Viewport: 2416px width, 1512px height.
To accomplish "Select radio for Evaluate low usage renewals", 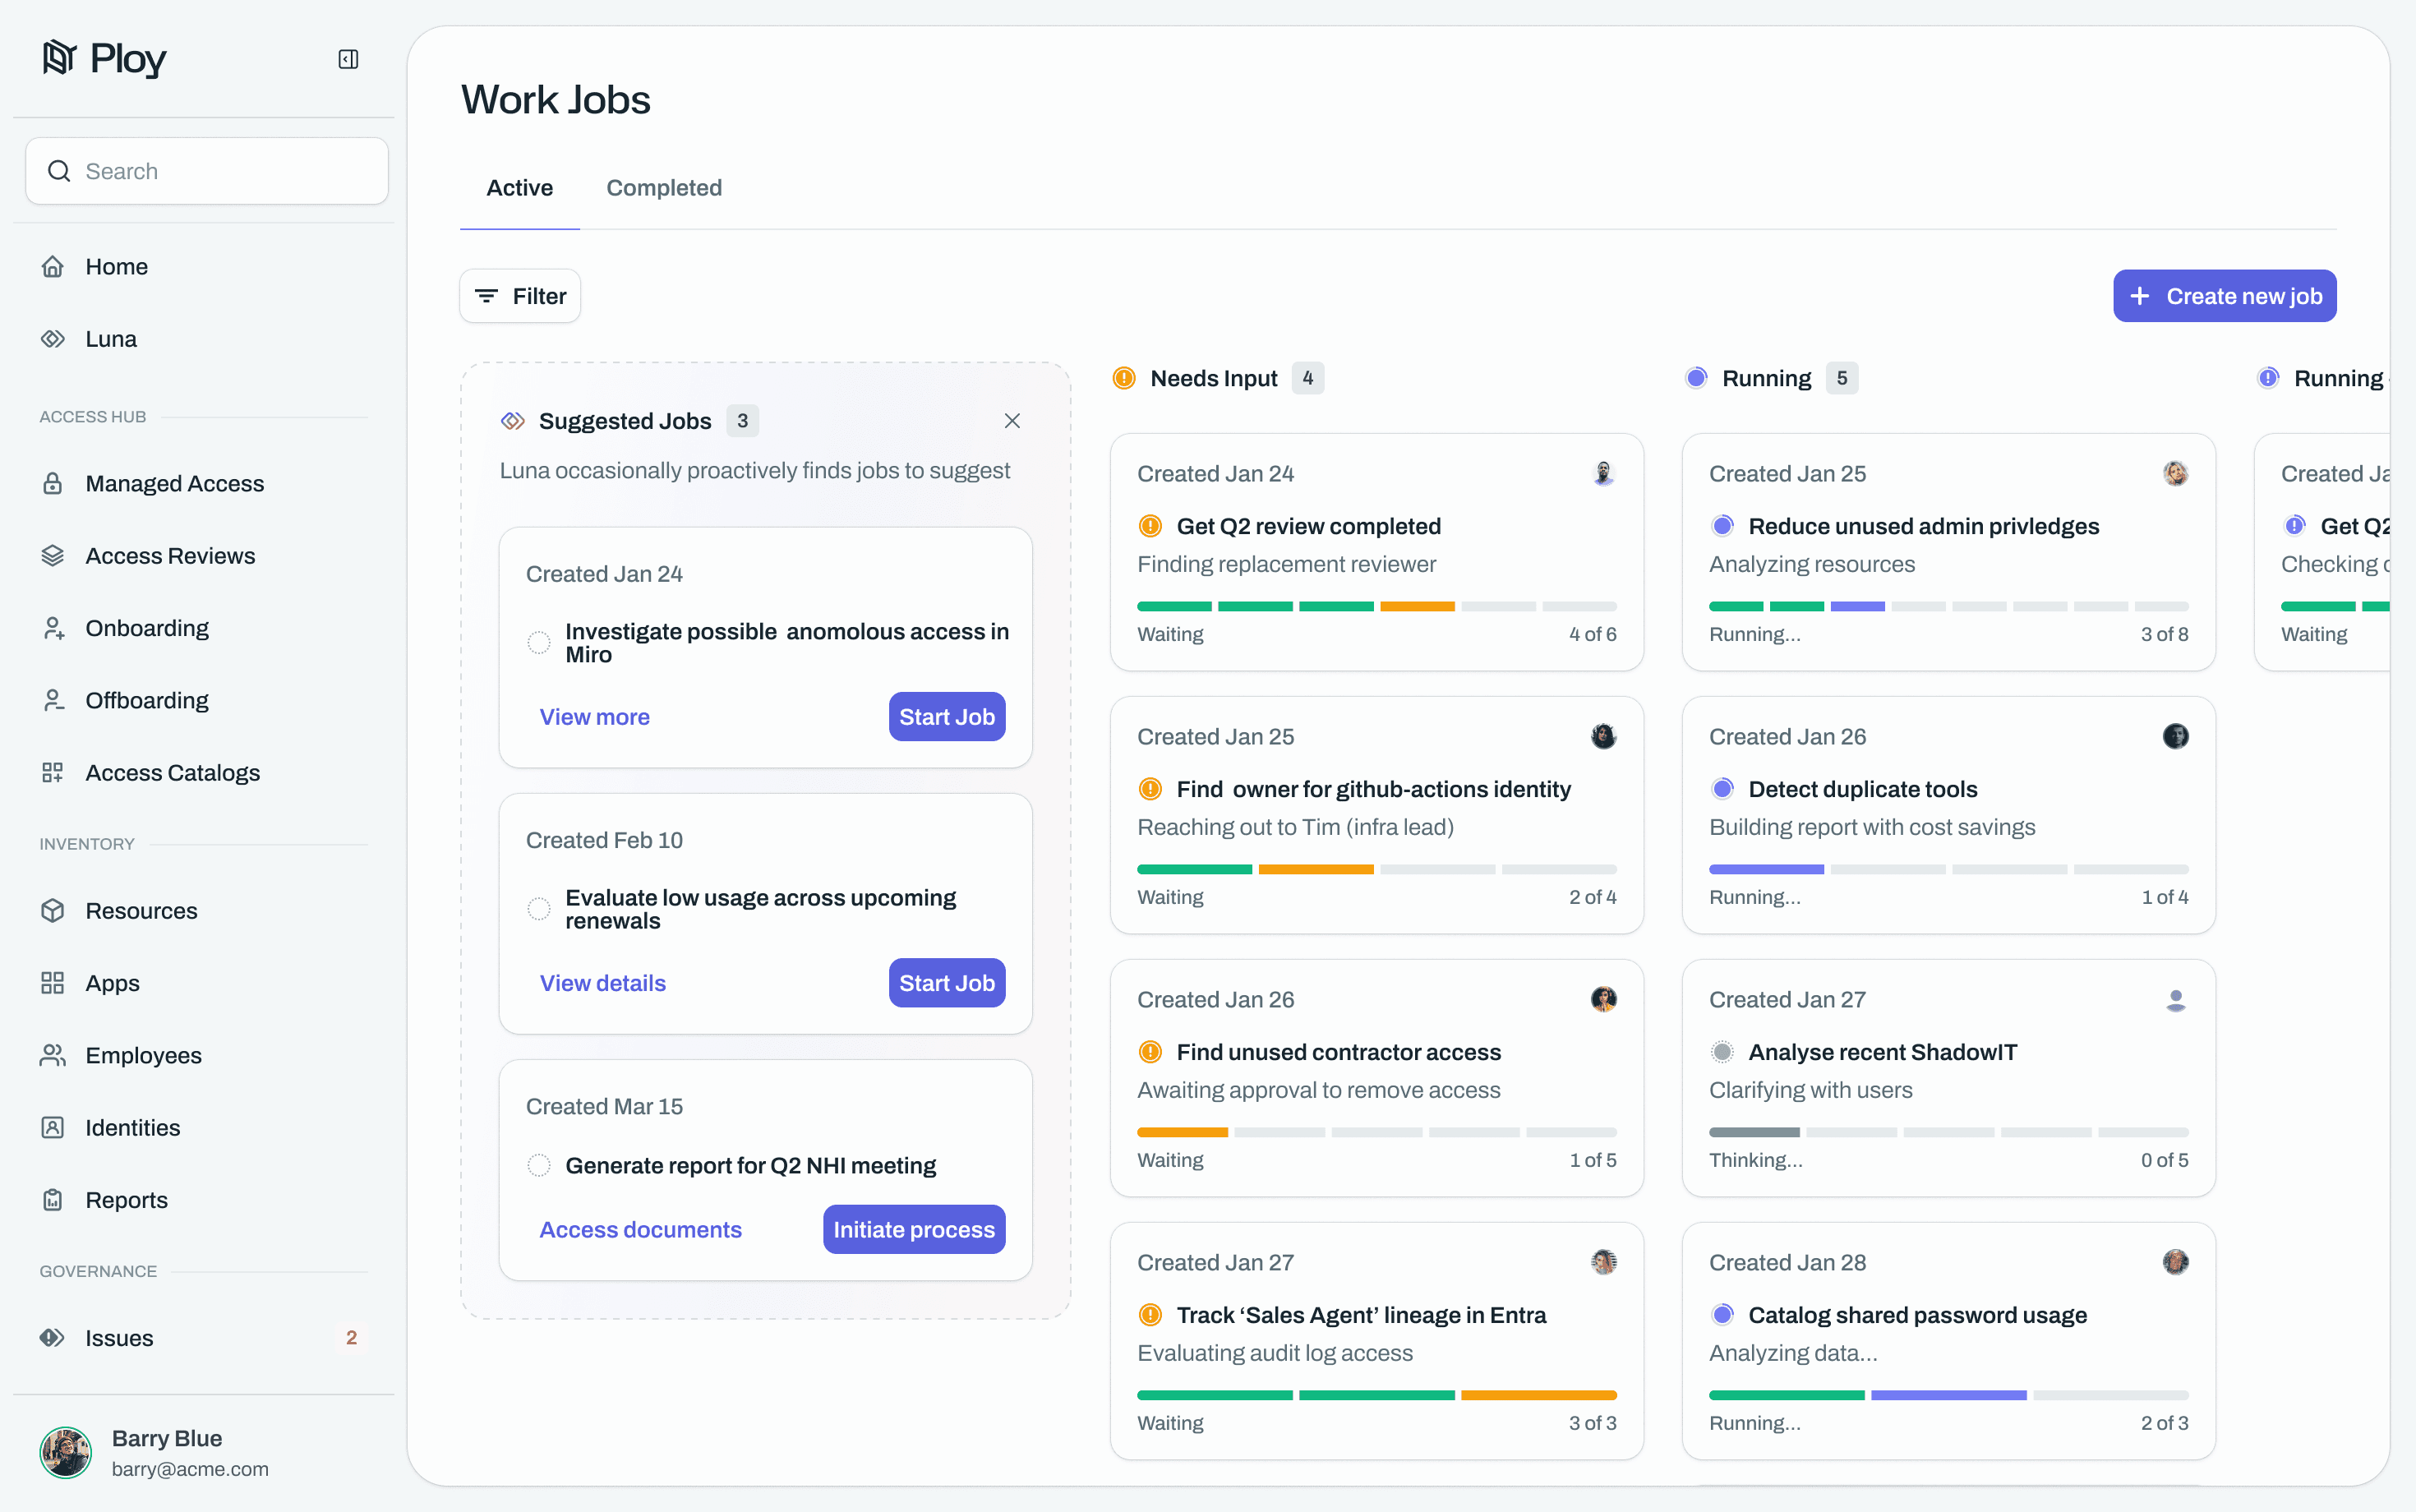I will click(539, 909).
